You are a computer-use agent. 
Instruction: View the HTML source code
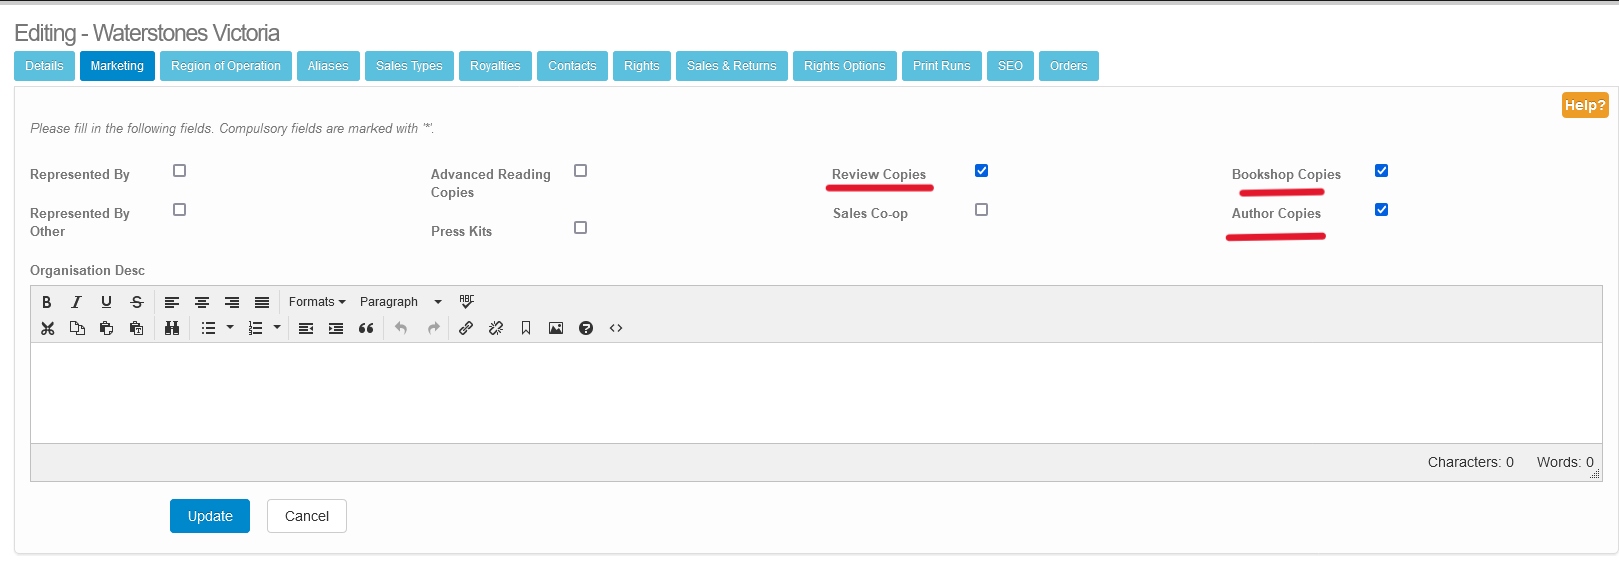[616, 328]
